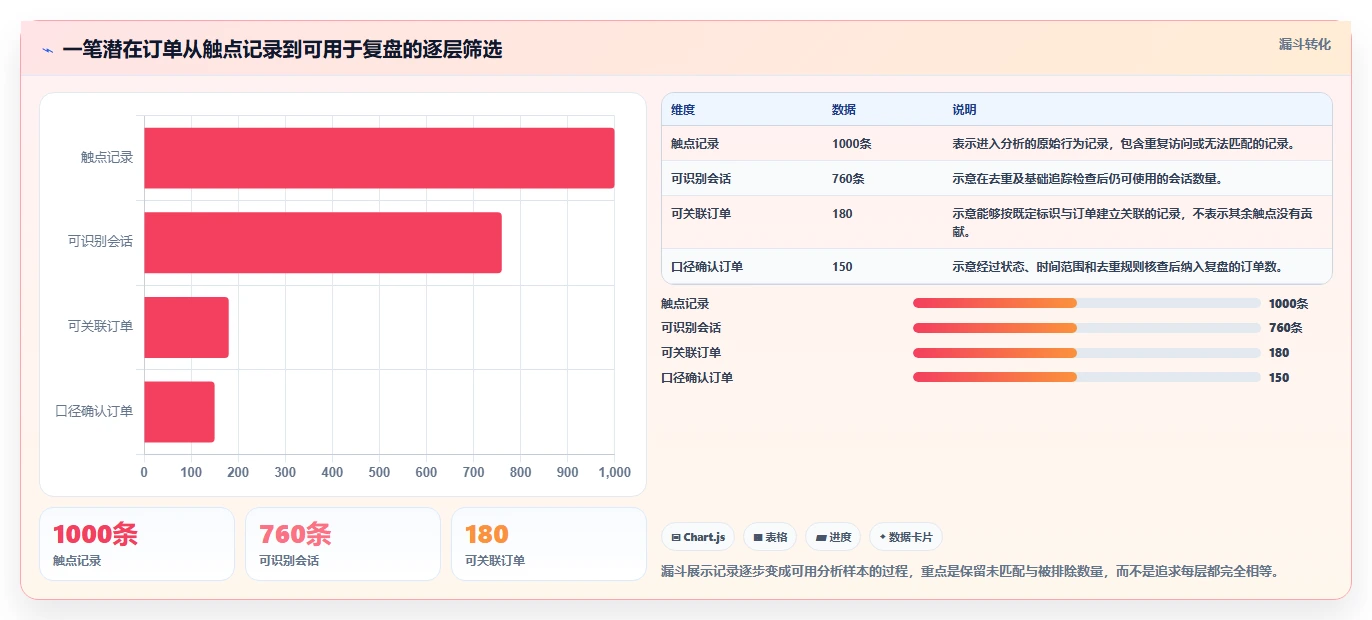Select the 表格 chip
This screenshot has width=1372, height=620.
coord(770,537)
